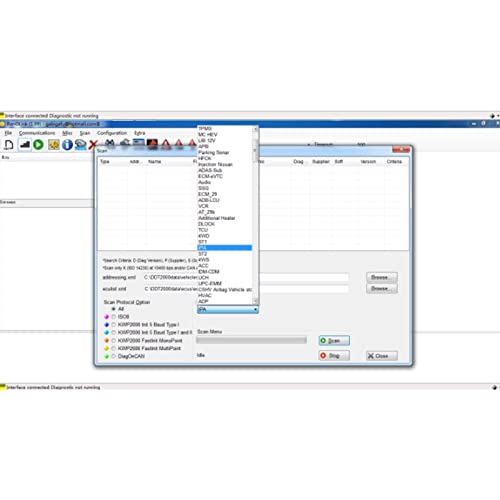This screenshot has width=500, height=500.
Task: Click the green icon on Scan button
Action: click(323, 340)
